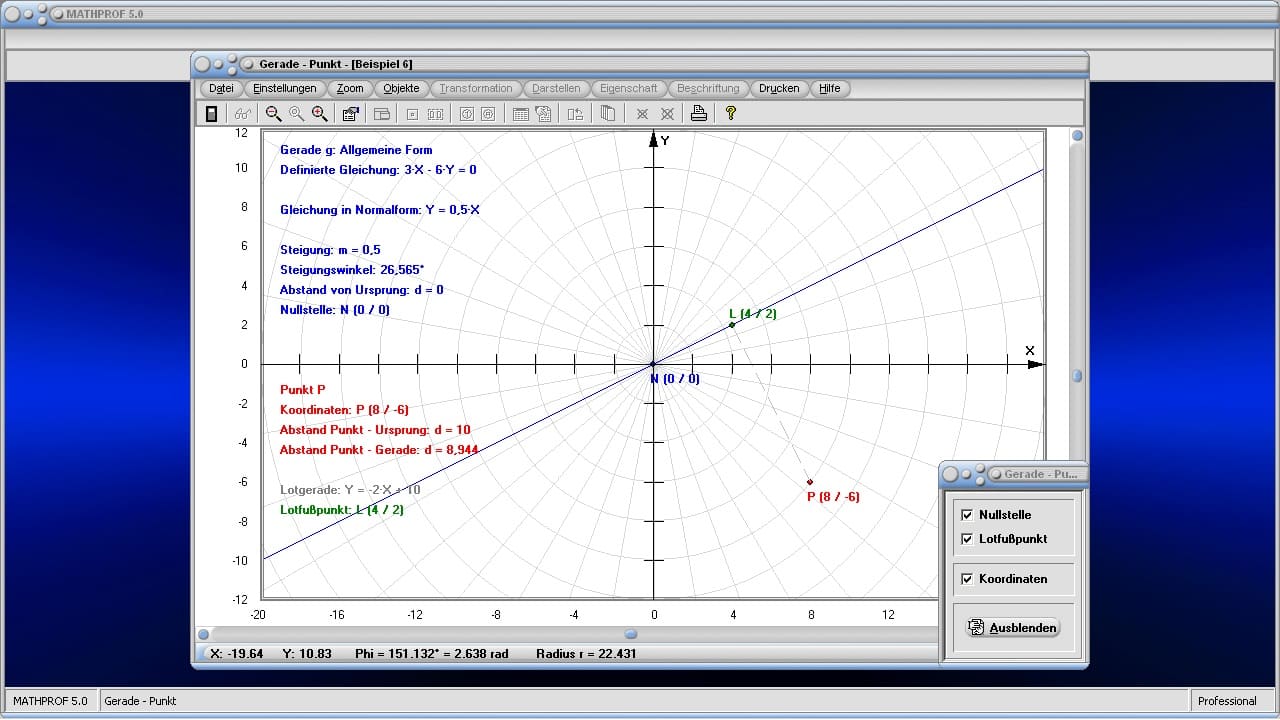Viewport: 1280px width, 720px height.
Task: Open the Zoom menu
Action: (350, 88)
